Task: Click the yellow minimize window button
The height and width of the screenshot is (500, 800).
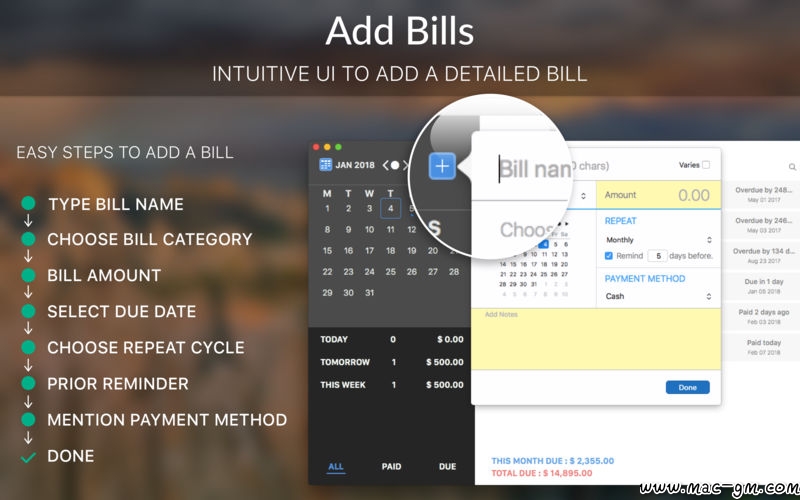Action: tap(327, 147)
